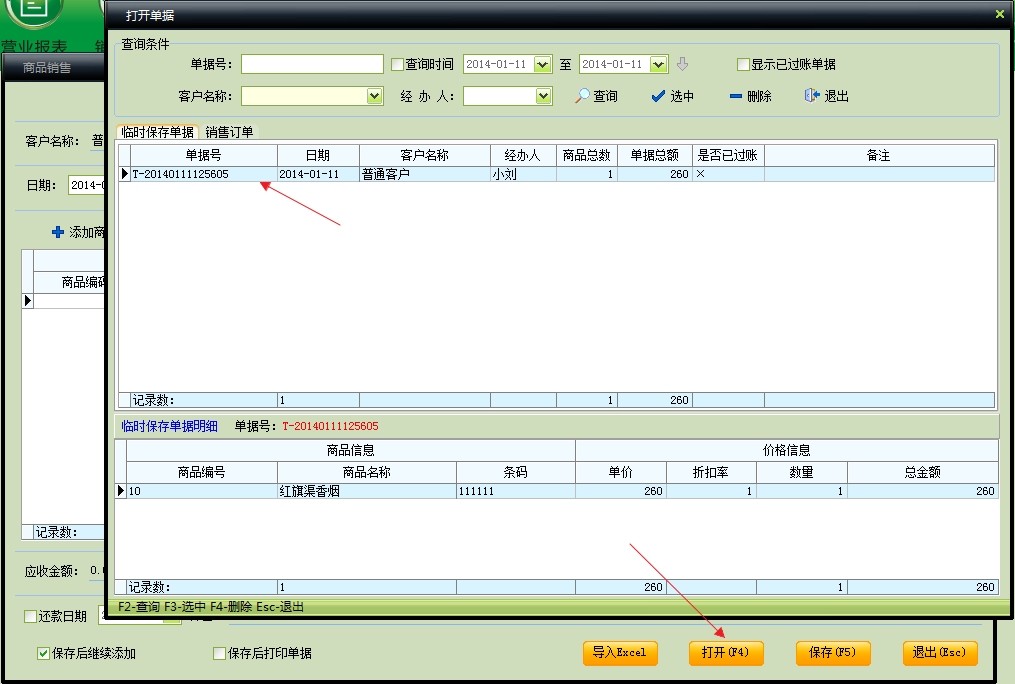The width and height of the screenshot is (1015, 684).
Task: Click the 数量 column header
Action: [x=801, y=472]
